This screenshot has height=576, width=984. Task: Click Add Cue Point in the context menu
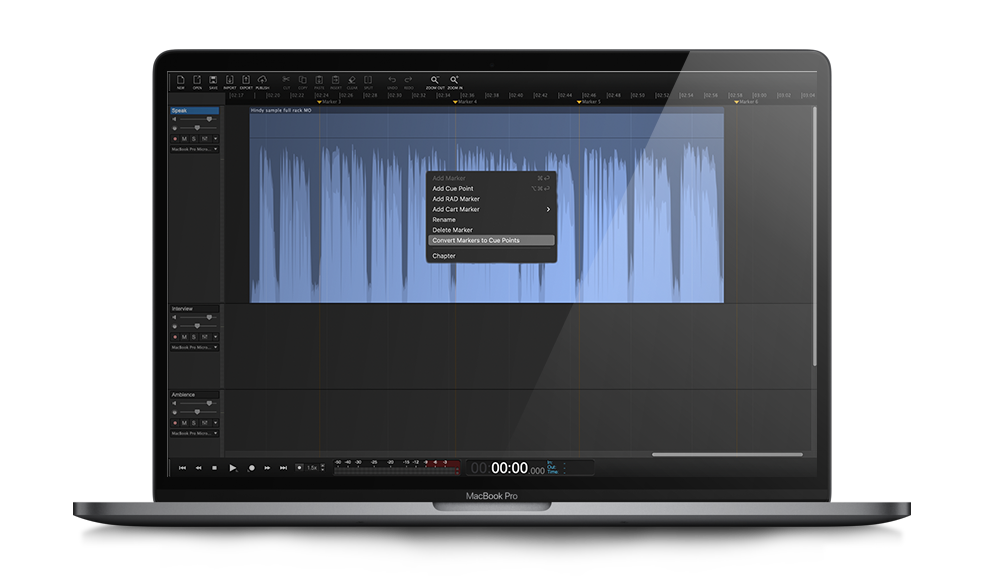point(453,188)
